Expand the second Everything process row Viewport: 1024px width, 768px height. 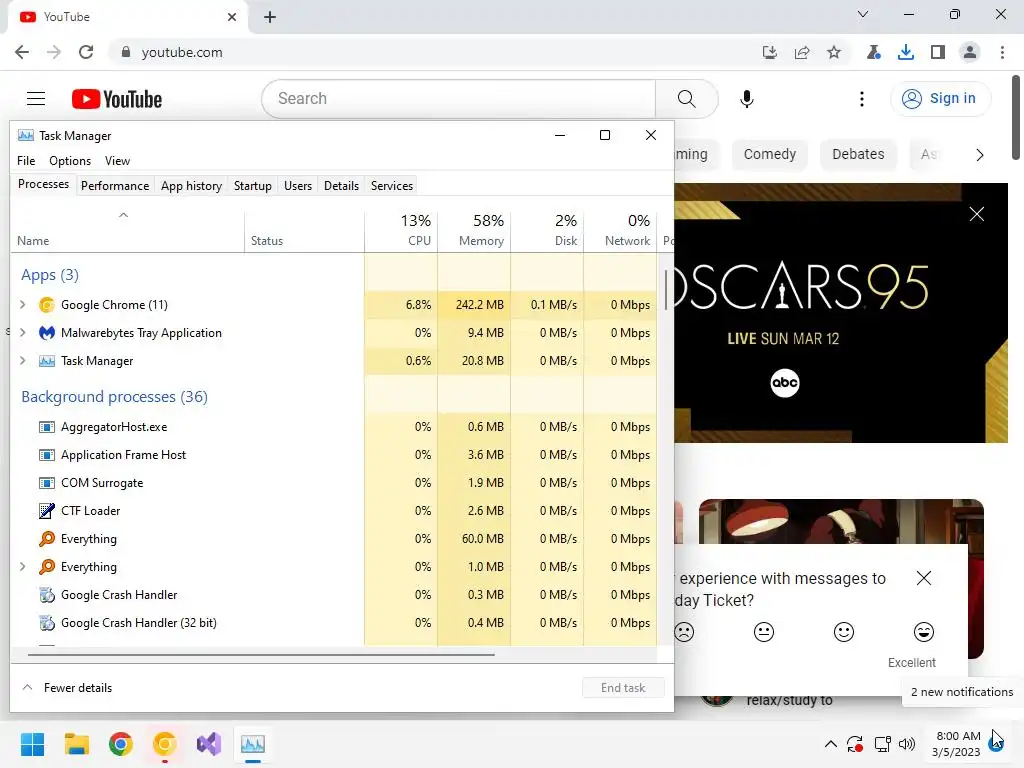point(23,567)
